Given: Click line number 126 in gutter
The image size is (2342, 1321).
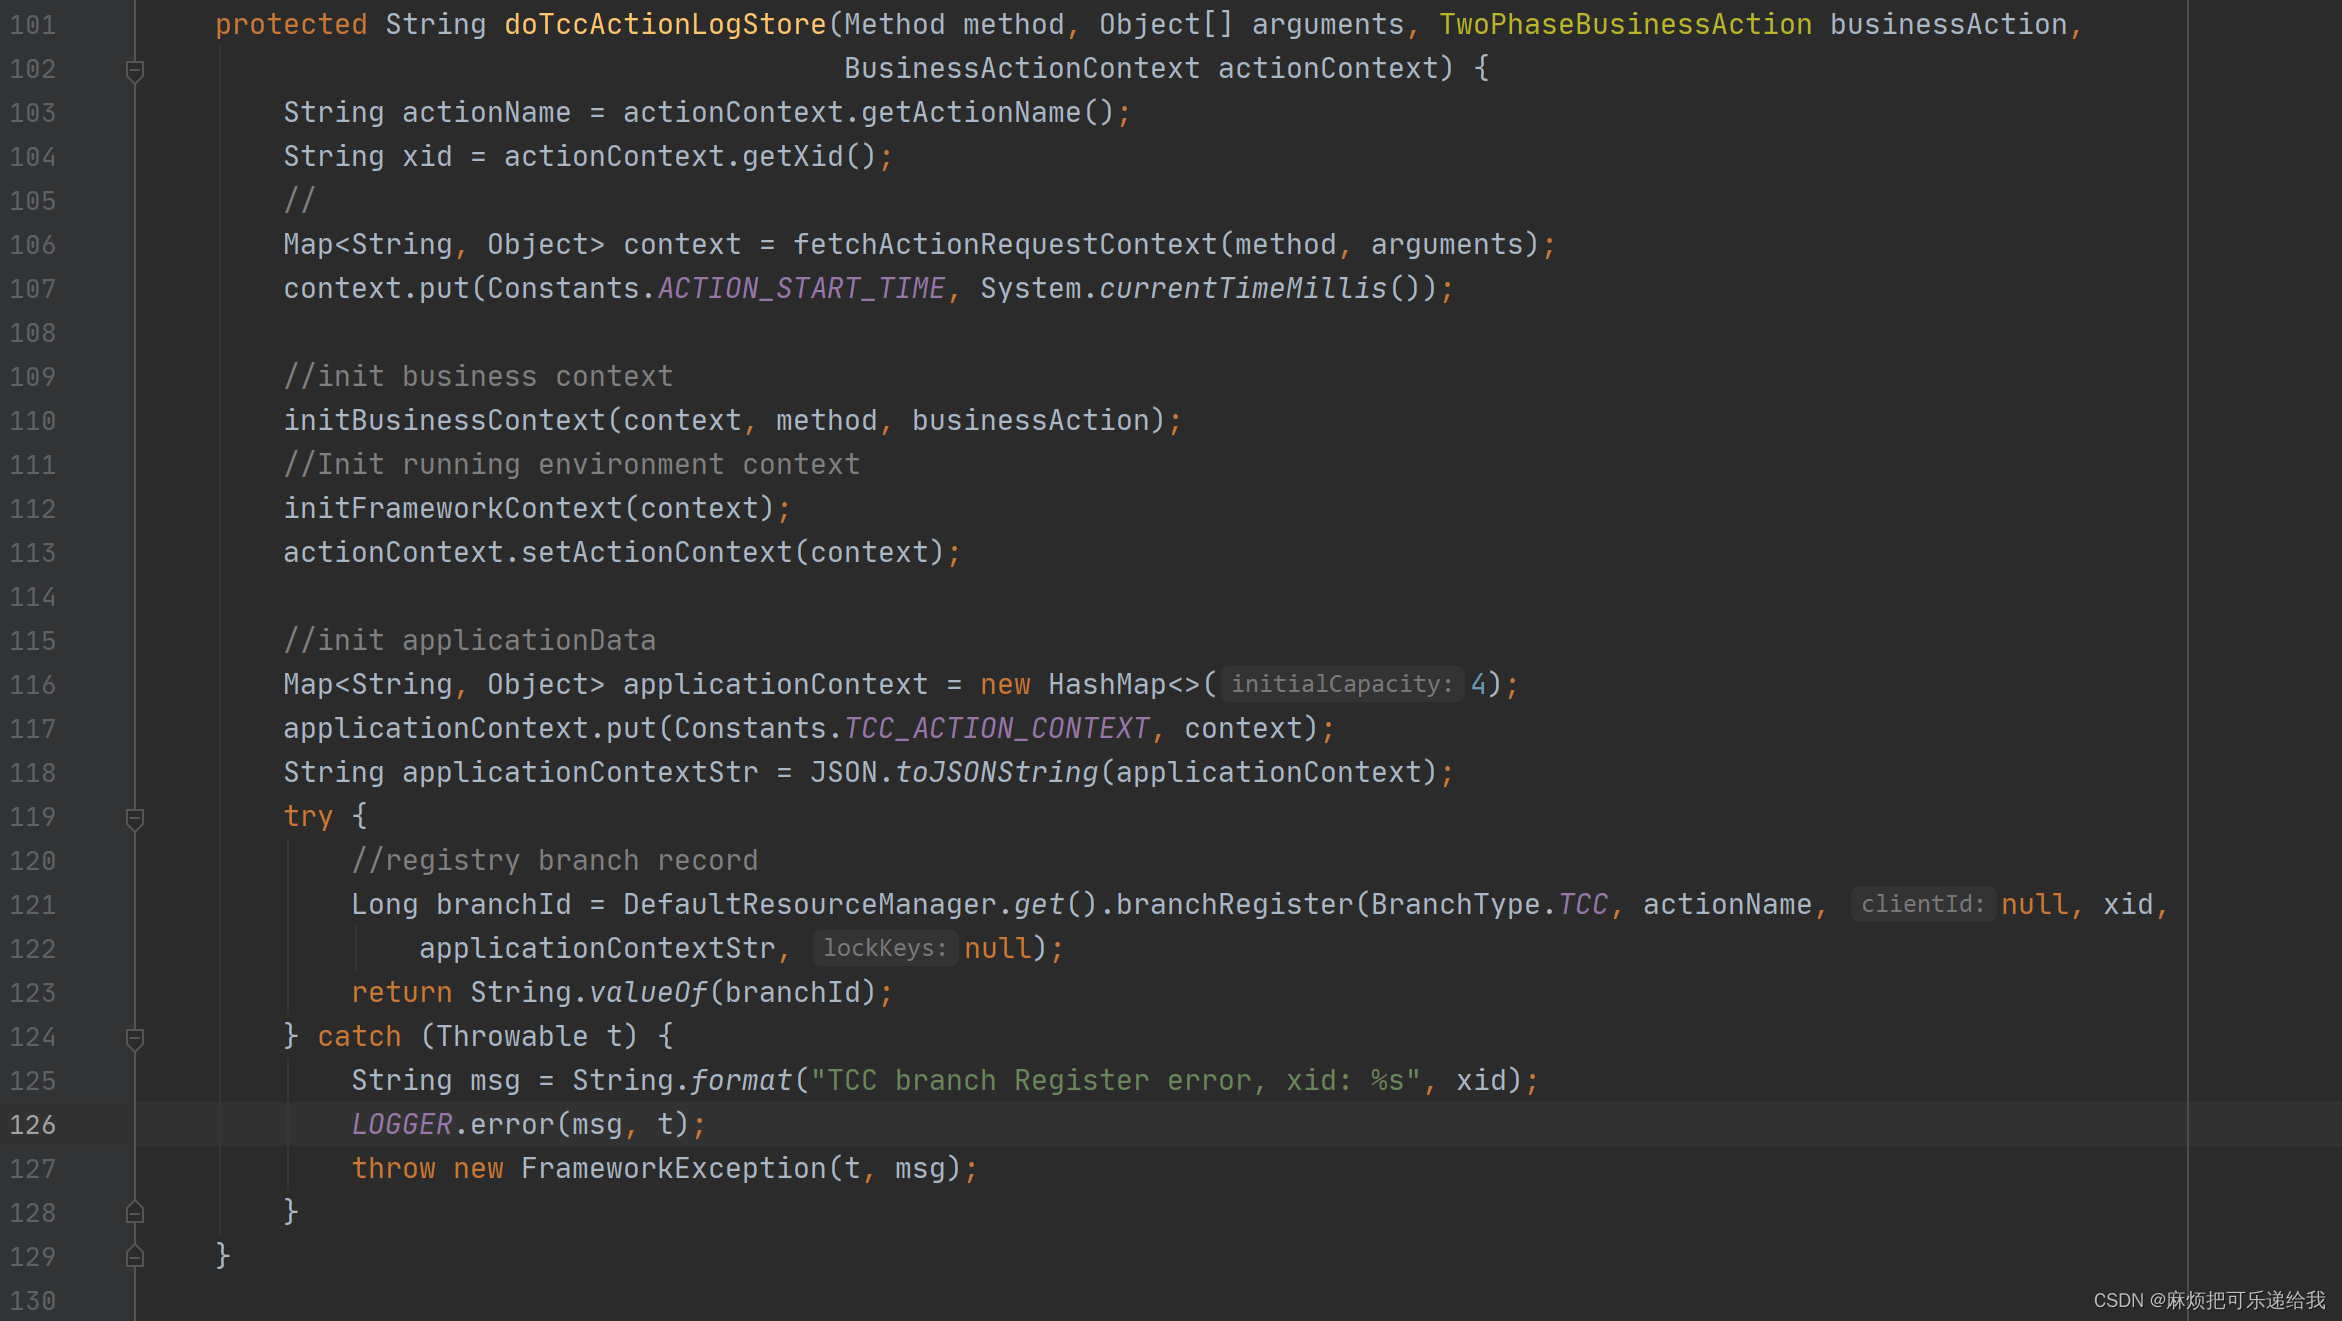Looking at the screenshot, I should [x=33, y=1125].
